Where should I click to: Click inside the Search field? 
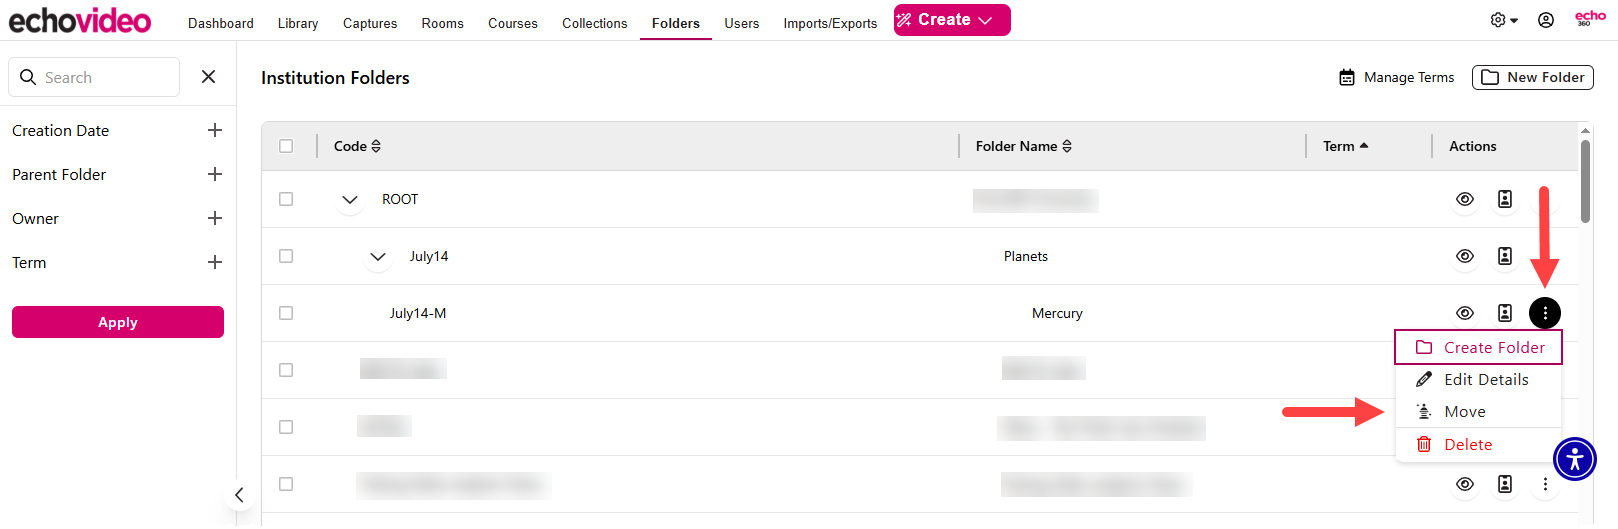(x=94, y=77)
